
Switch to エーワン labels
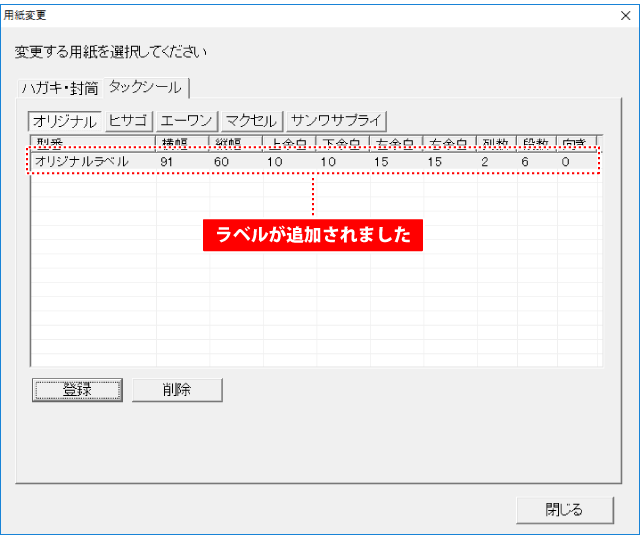click(186, 121)
